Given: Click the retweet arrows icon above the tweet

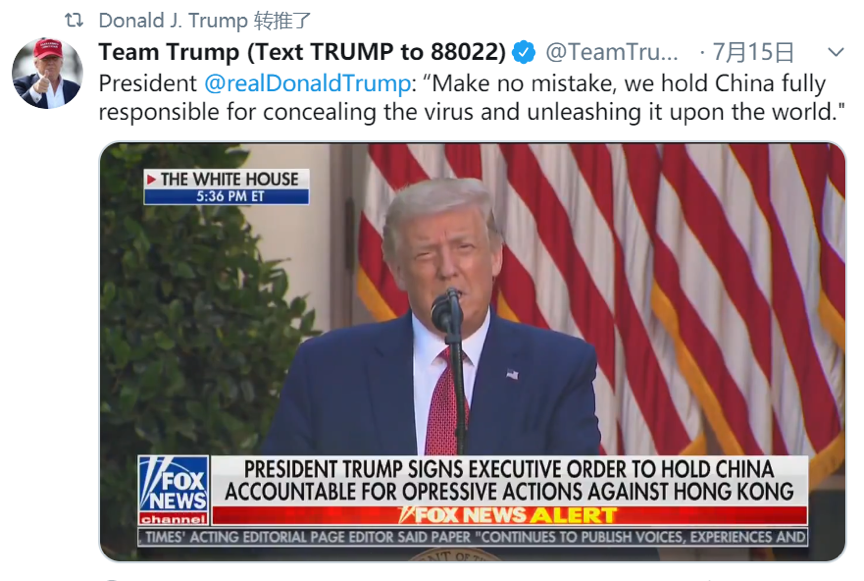Looking at the screenshot, I should tap(74, 20).
